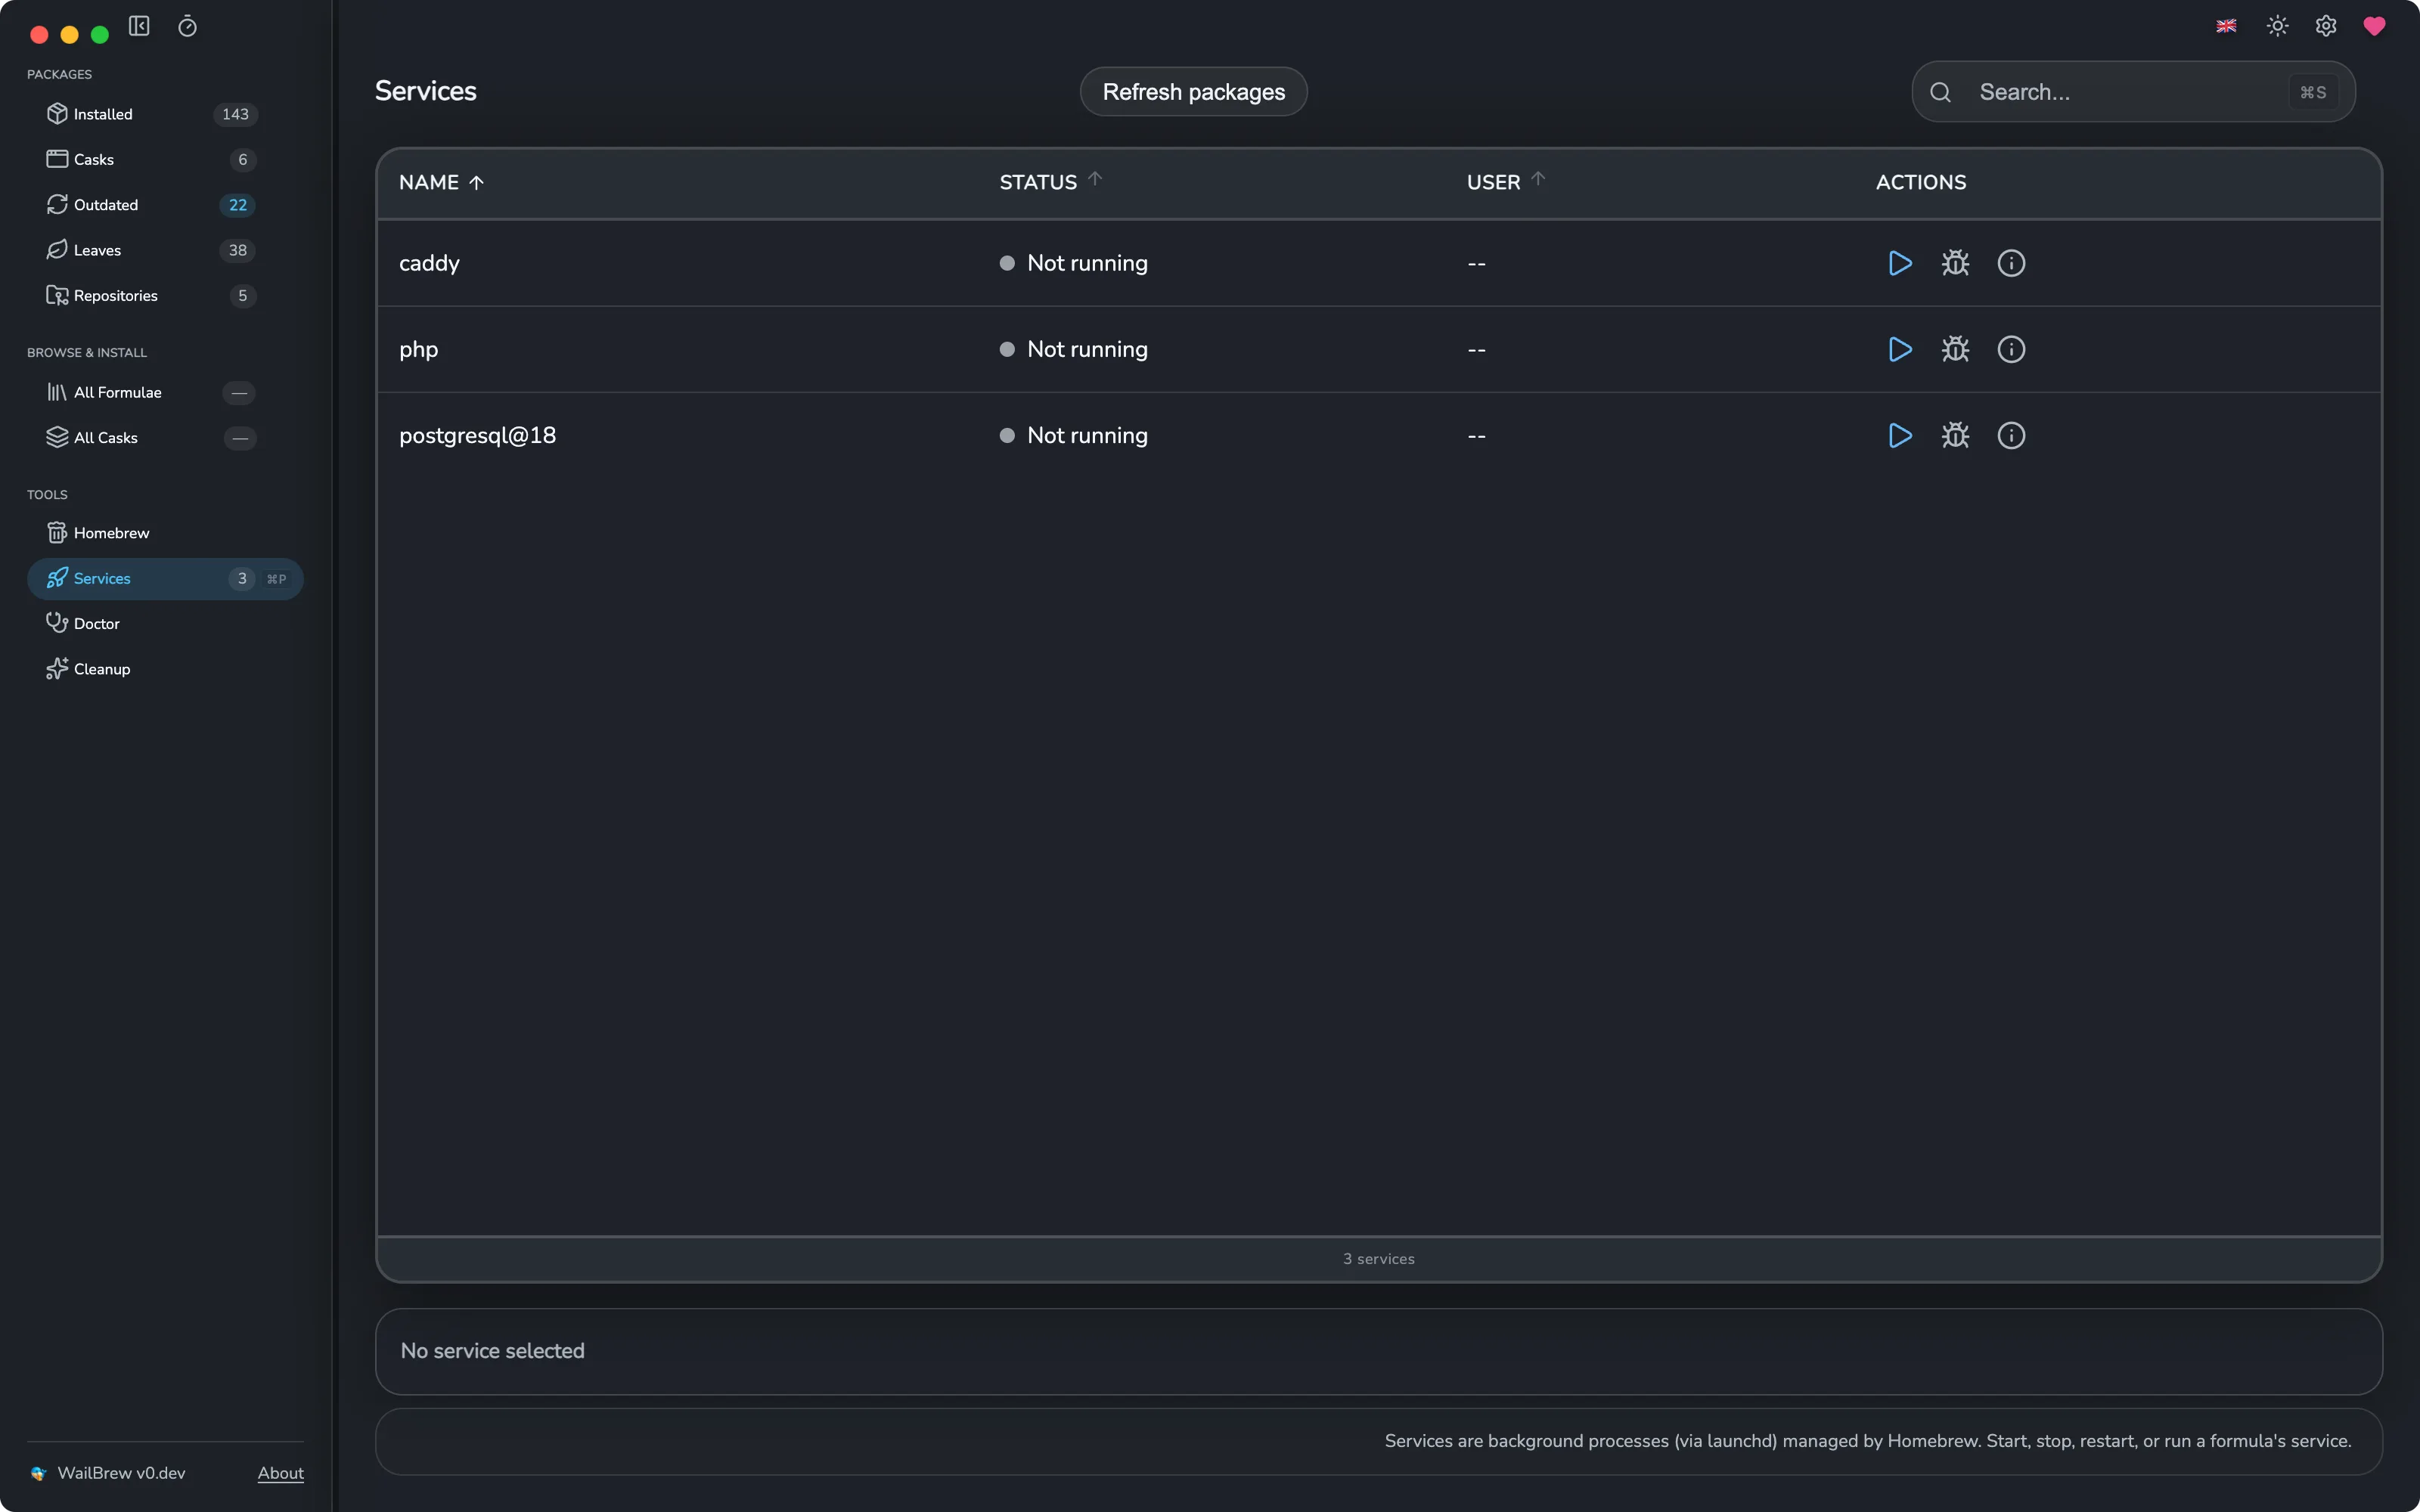The height and width of the screenshot is (1512, 2420).
Task: Select the caddy service row
Action: 1378,263
